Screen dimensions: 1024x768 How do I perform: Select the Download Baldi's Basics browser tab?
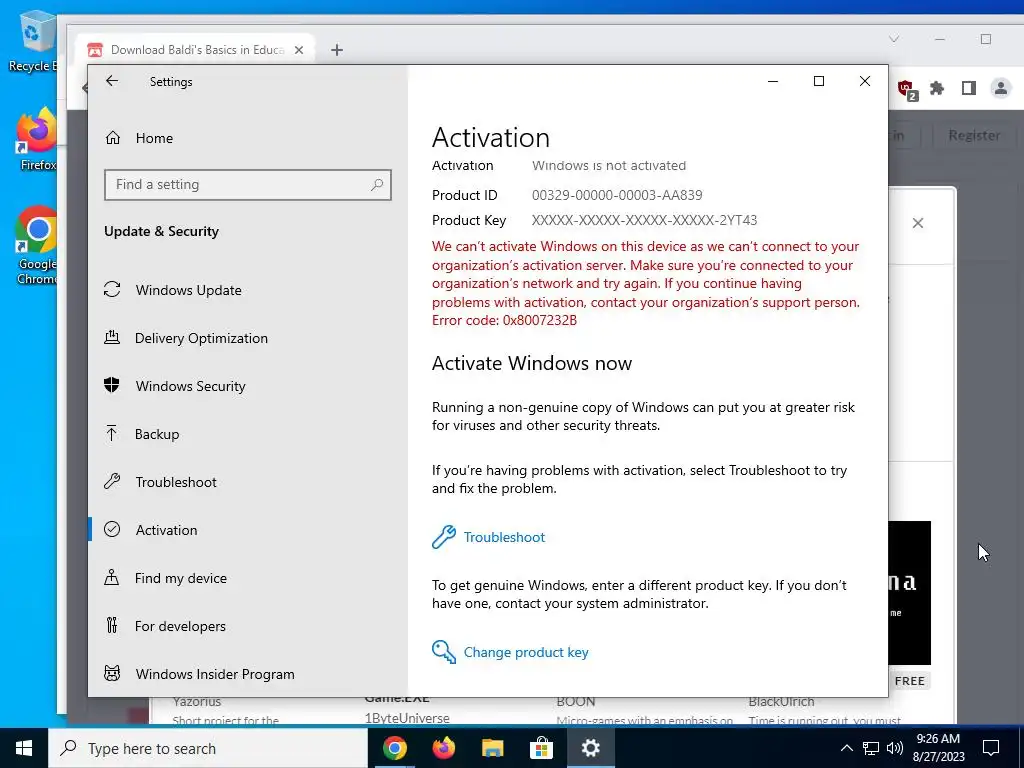pos(195,50)
